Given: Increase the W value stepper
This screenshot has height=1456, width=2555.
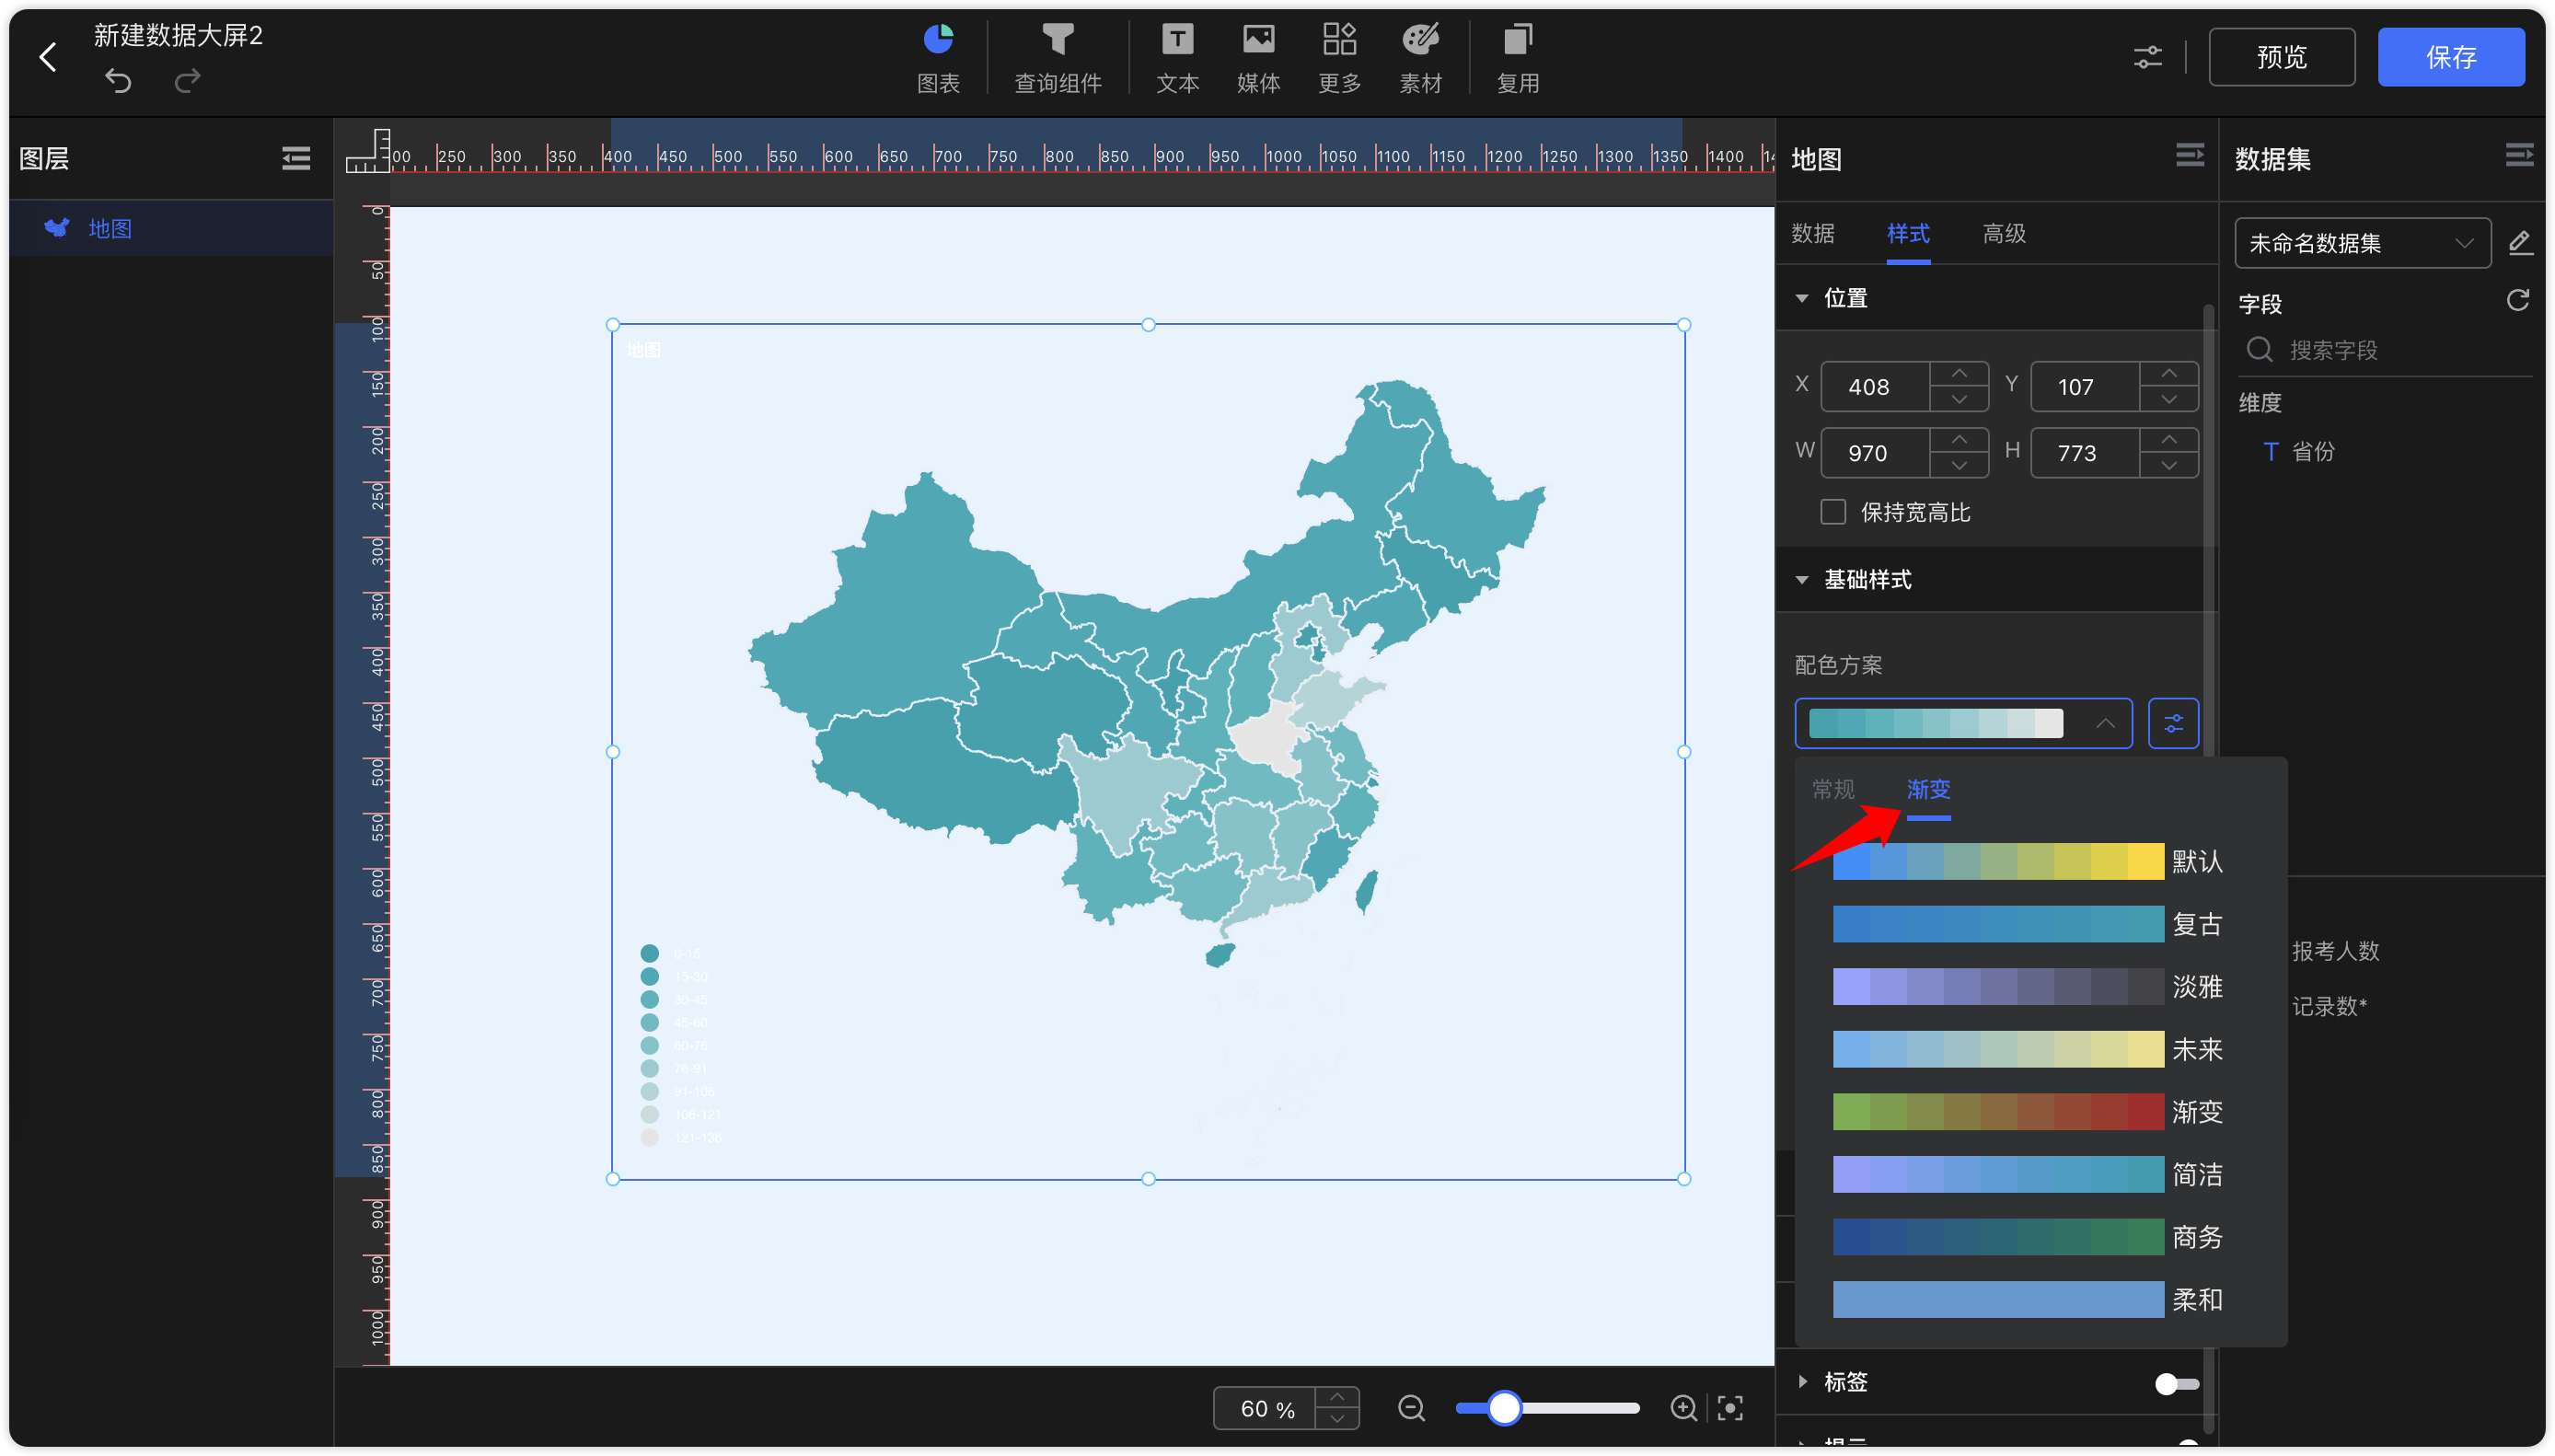Looking at the screenshot, I should tap(1958, 440).
